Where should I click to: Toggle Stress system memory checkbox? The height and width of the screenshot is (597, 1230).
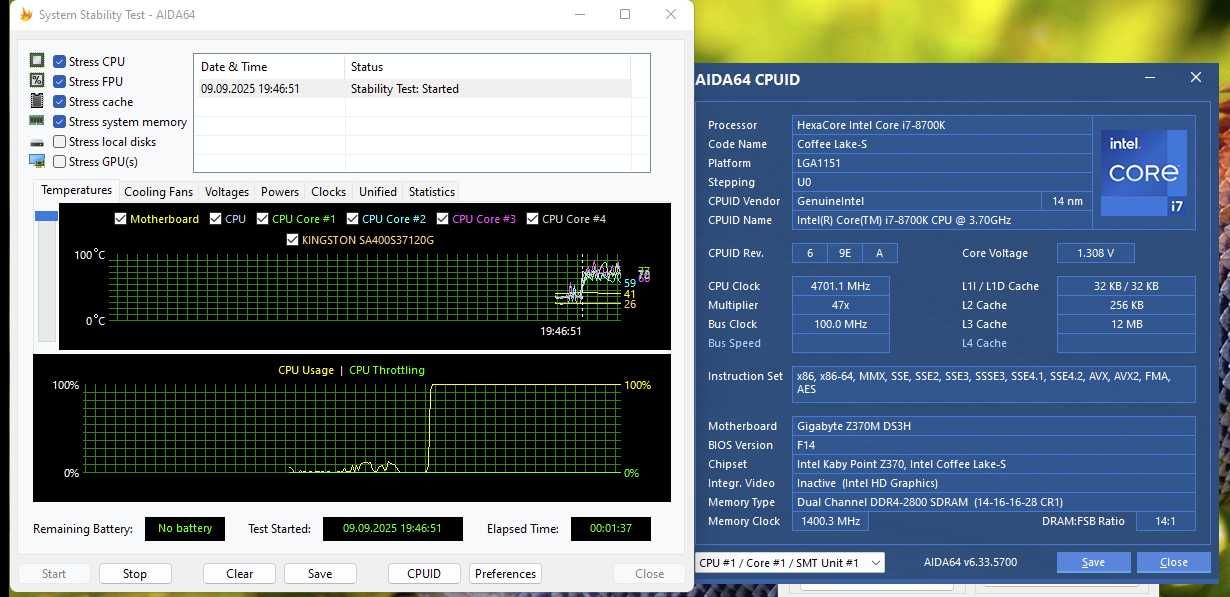[60, 122]
